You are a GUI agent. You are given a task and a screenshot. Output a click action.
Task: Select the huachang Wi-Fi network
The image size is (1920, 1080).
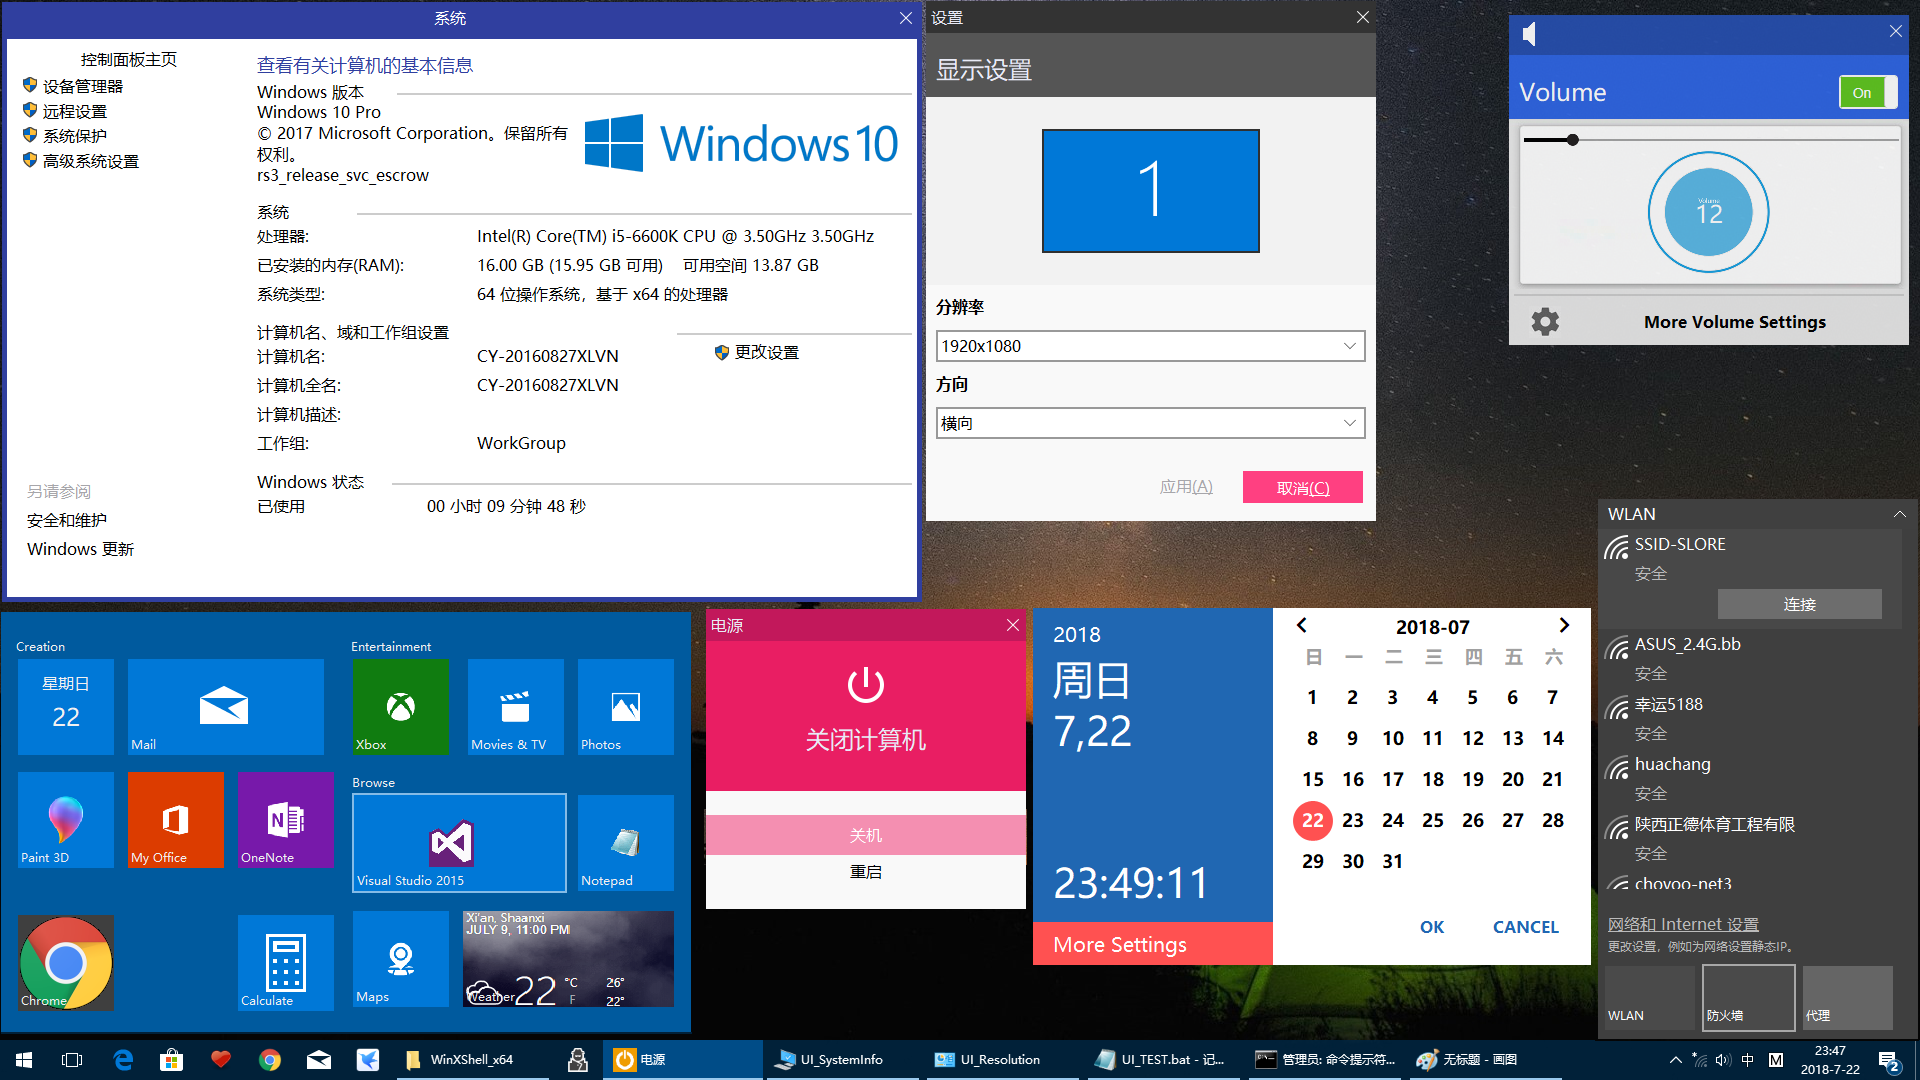pyautogui.click(x=1750, y=778)
